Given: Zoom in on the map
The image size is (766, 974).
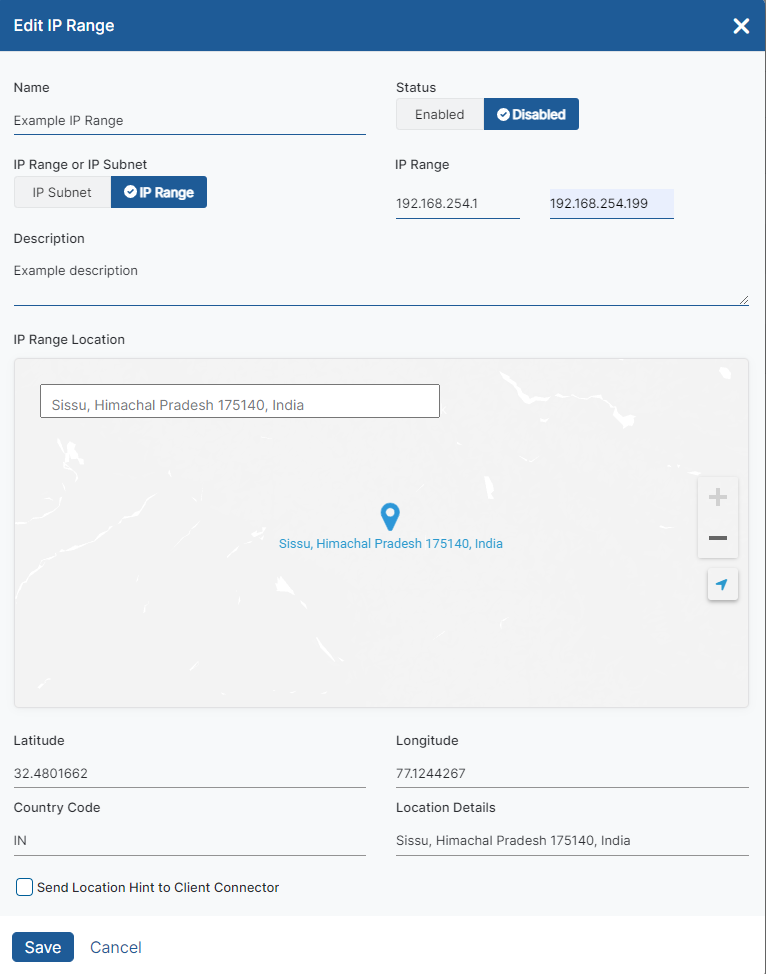Looking at the screenshot, I should pyautogui.click(x=717, y=498).
